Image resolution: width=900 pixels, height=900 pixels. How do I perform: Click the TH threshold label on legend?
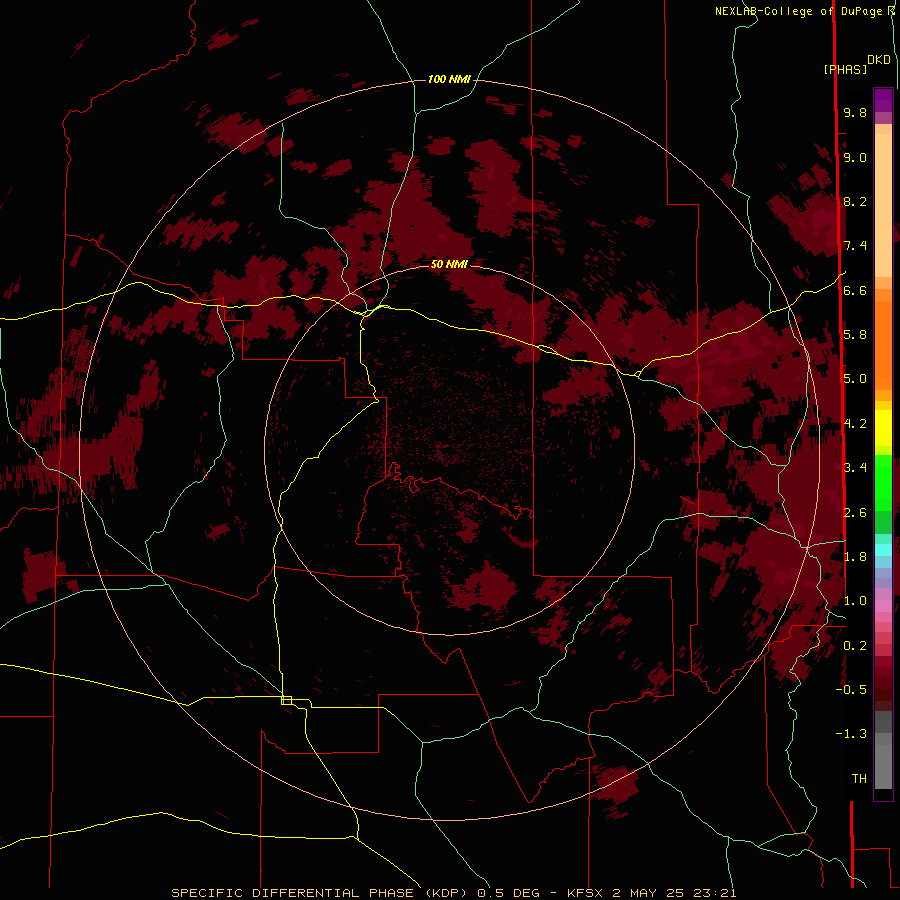(x=859, y=779)
